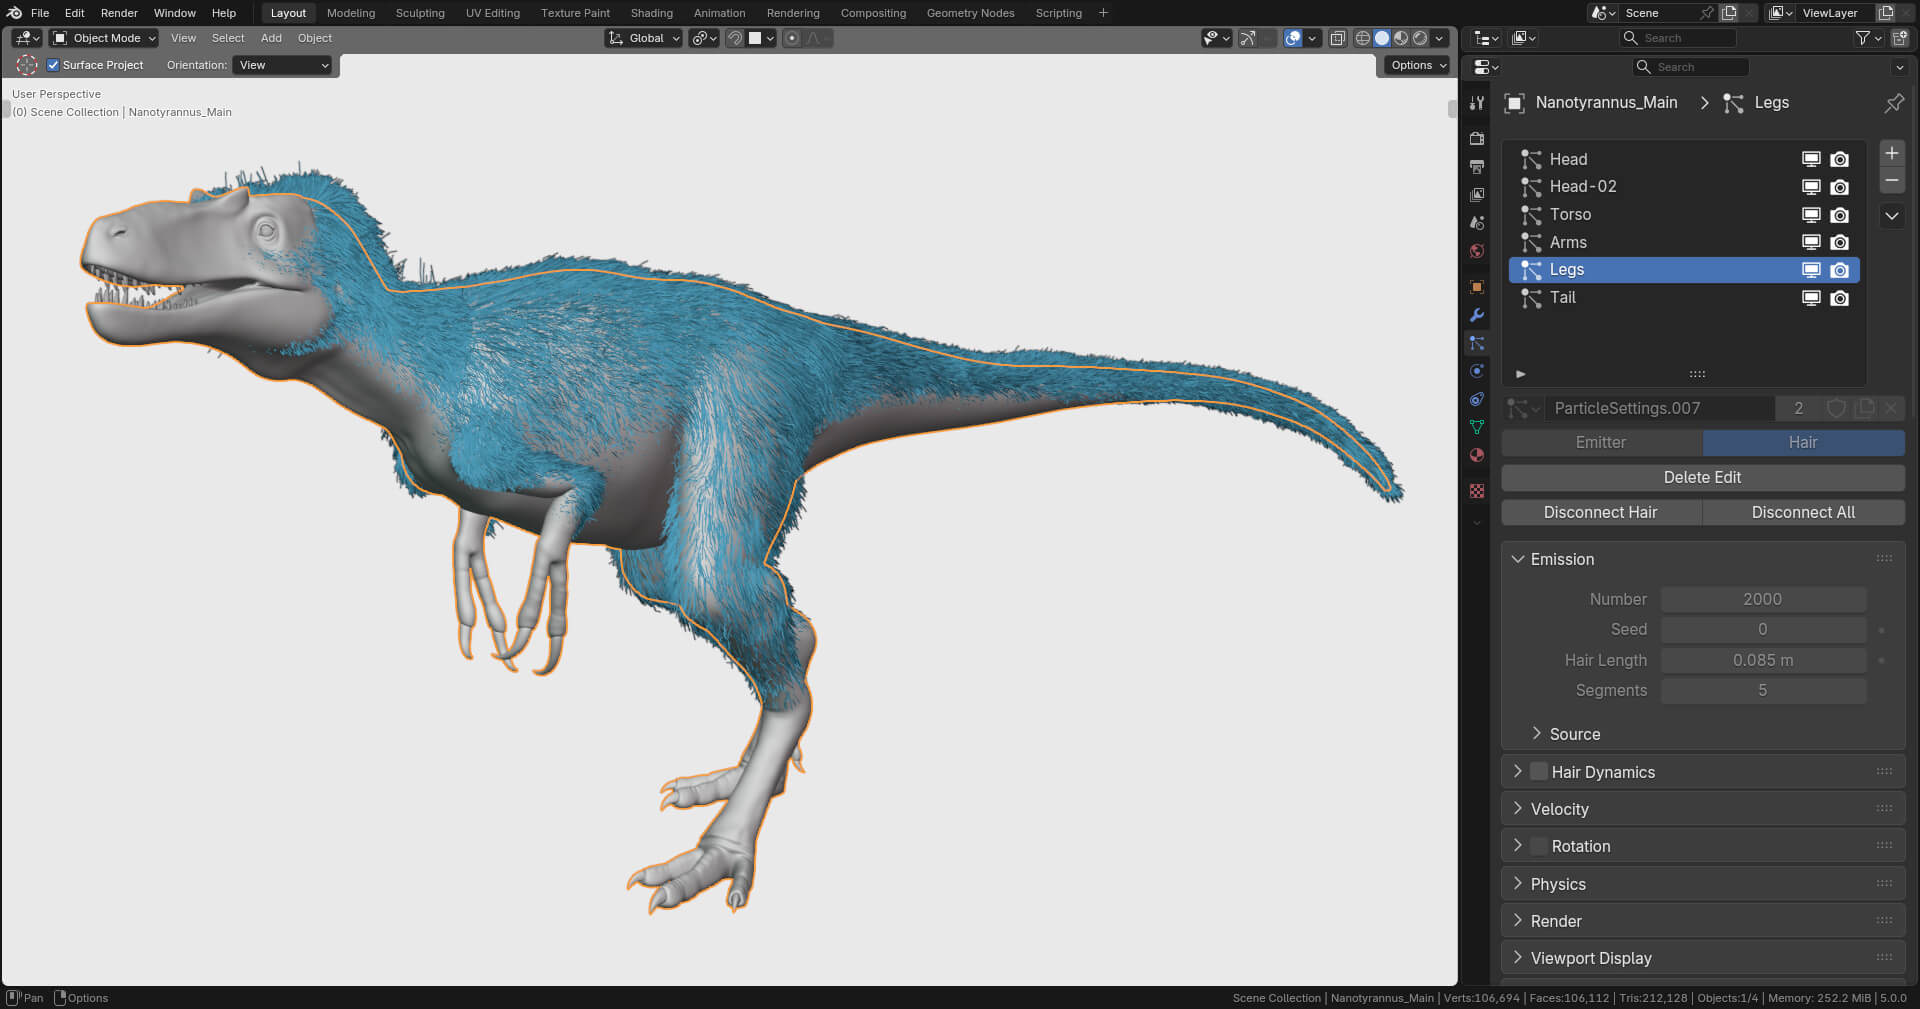1920x1009 pixels.
Task: Open the Render properties tab
Action: click(1477, 138)
